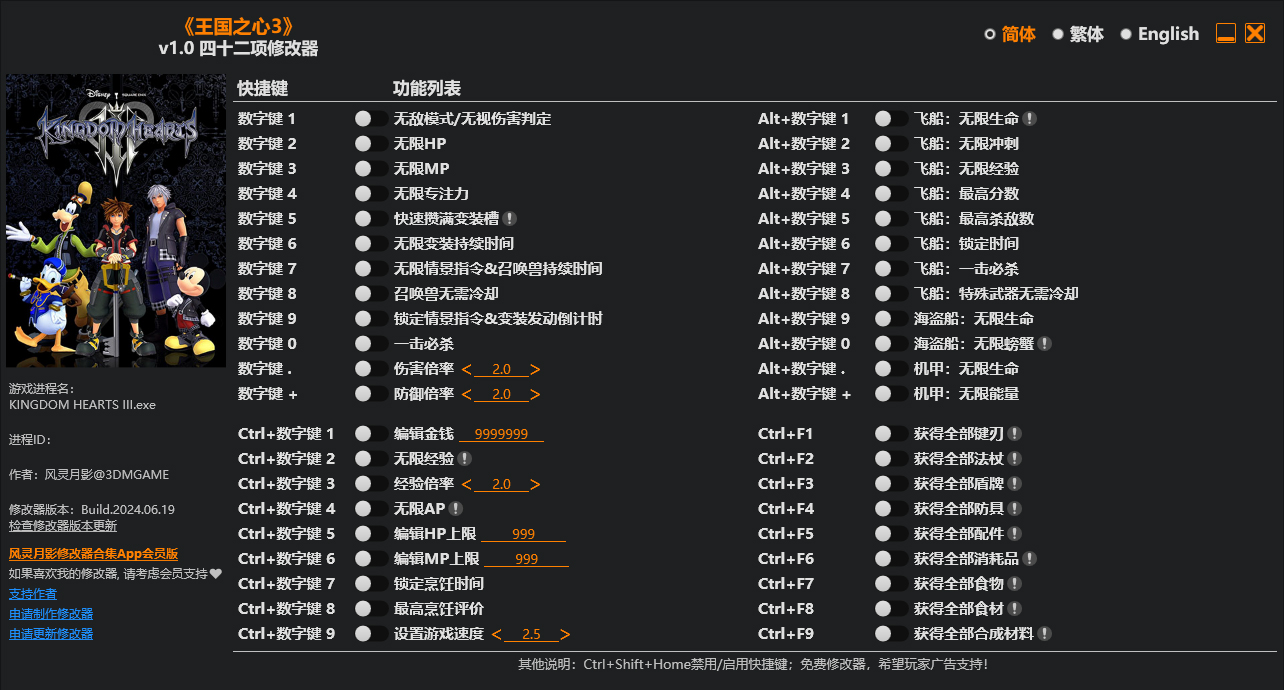Image resolution: width=1284 pixels, height=690 pixels.
Task: Increase 伤害倍率 with the right arrow
Action: coord(538,368)
